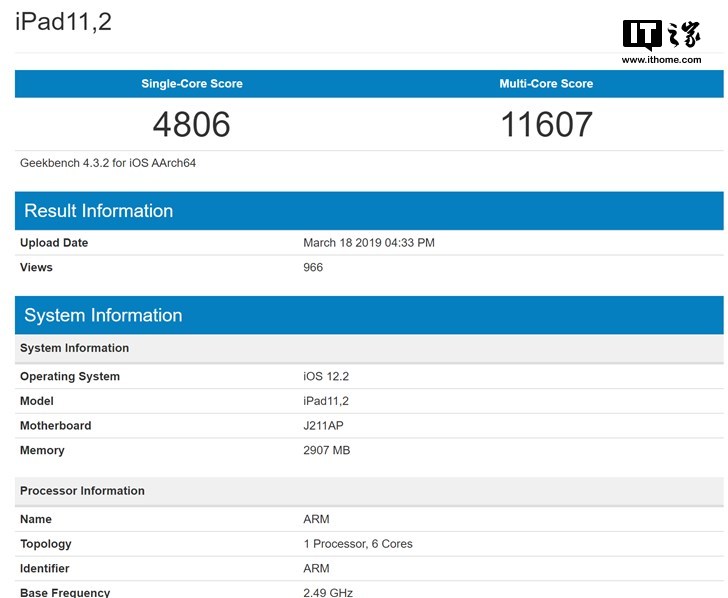Click the Motherboard label
Image resolution: width=728 pixels, height=598 pixels.
[x=56, y=426]
